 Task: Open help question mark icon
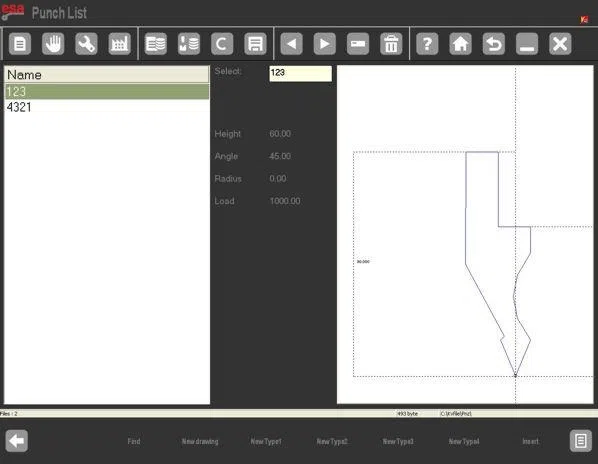pyautogui.click(x=427, y=44)
